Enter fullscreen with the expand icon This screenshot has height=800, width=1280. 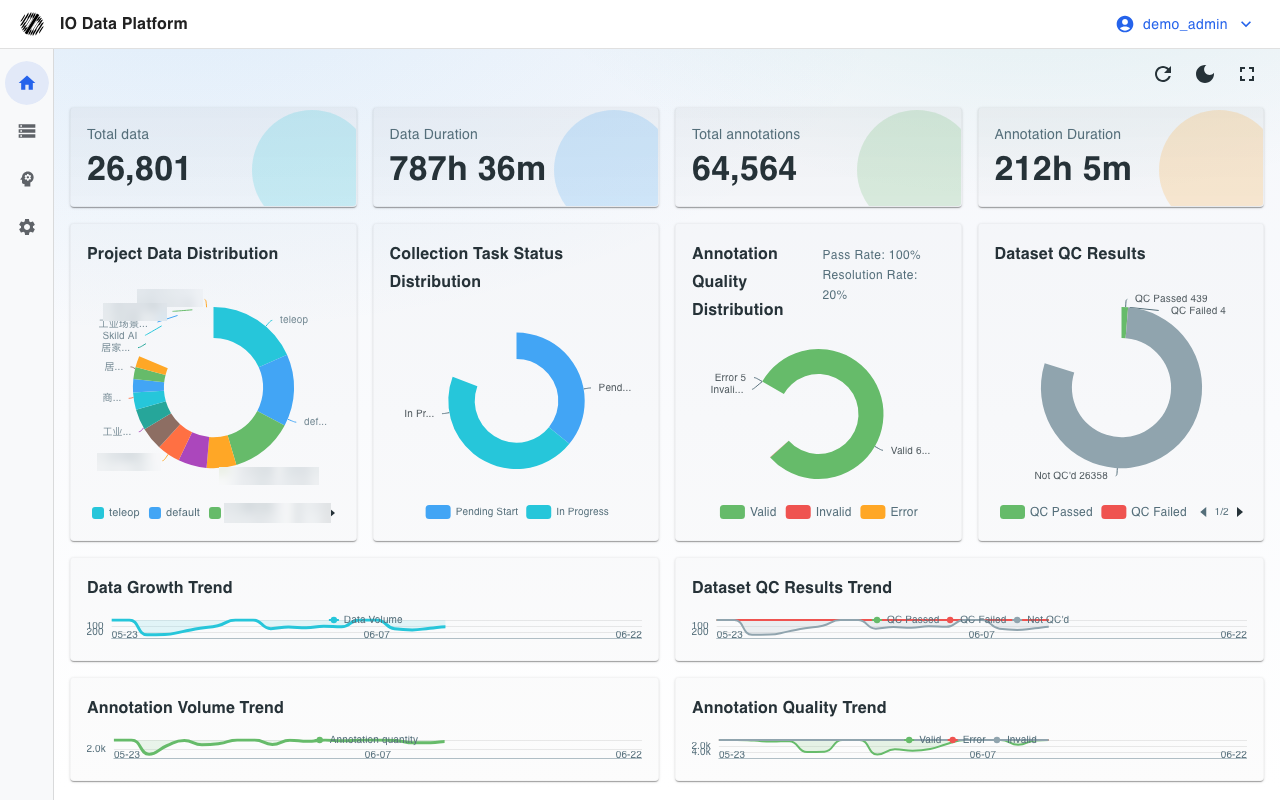pos(1247,74)
